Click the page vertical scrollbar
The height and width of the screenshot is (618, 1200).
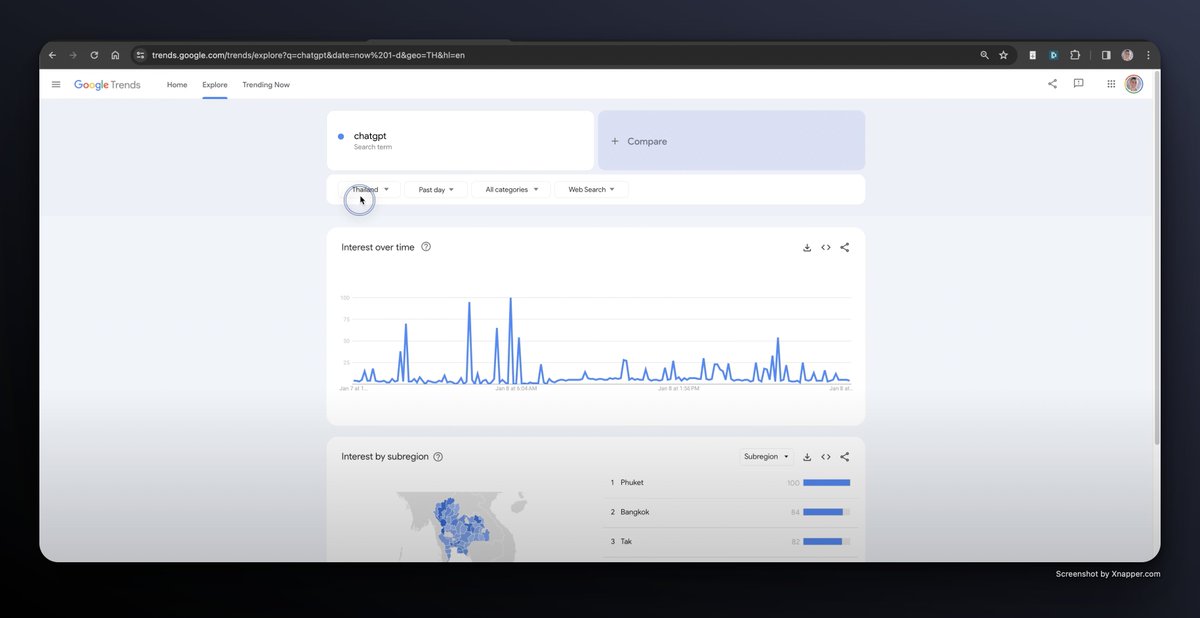click(x=1157, y=260)
